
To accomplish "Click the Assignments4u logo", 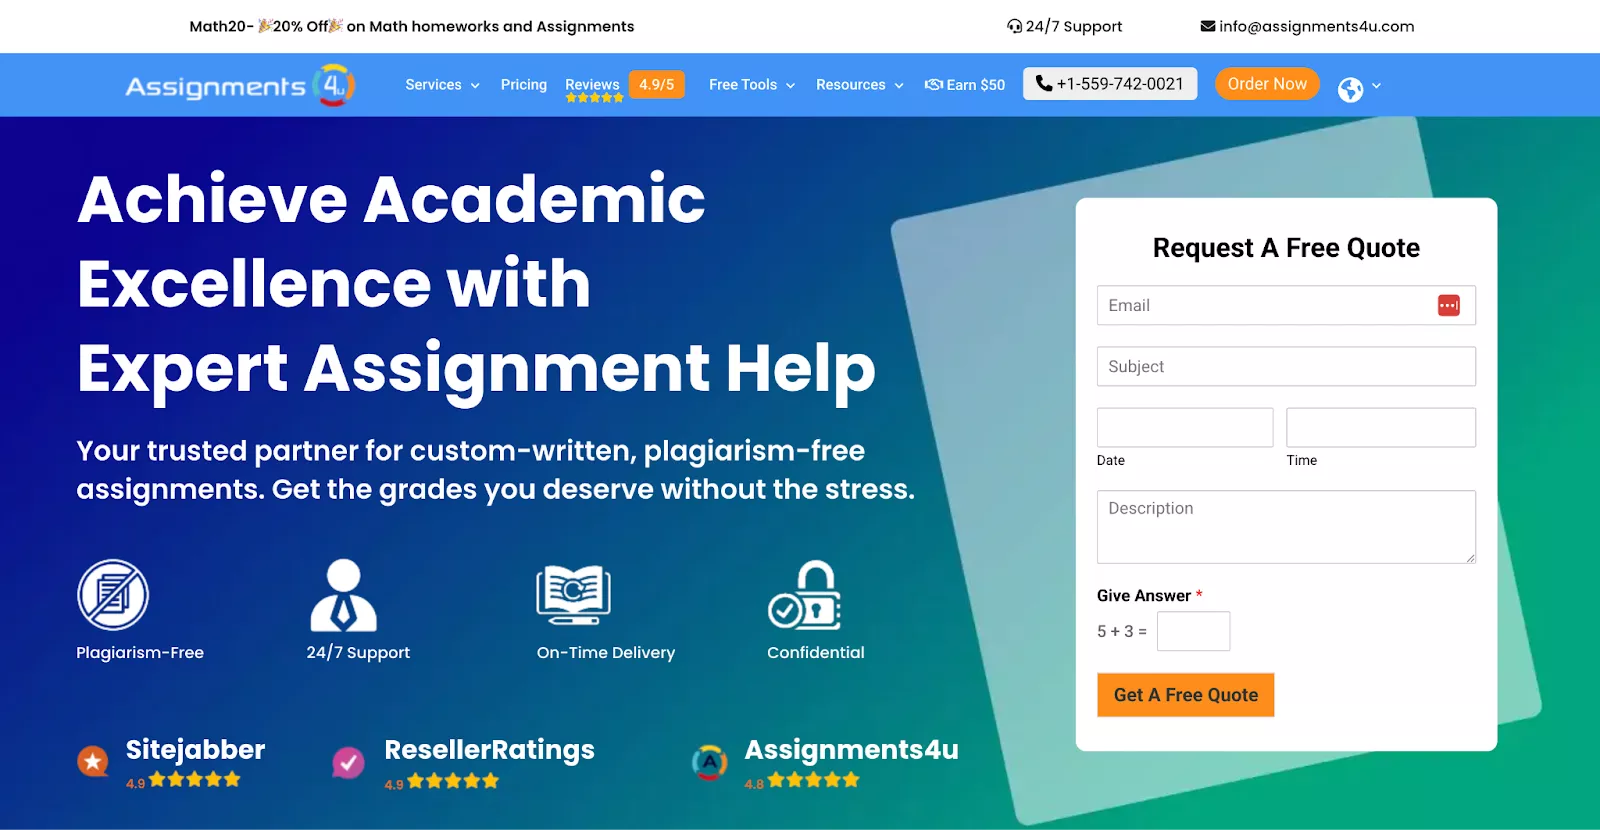I will coord(240,85).
